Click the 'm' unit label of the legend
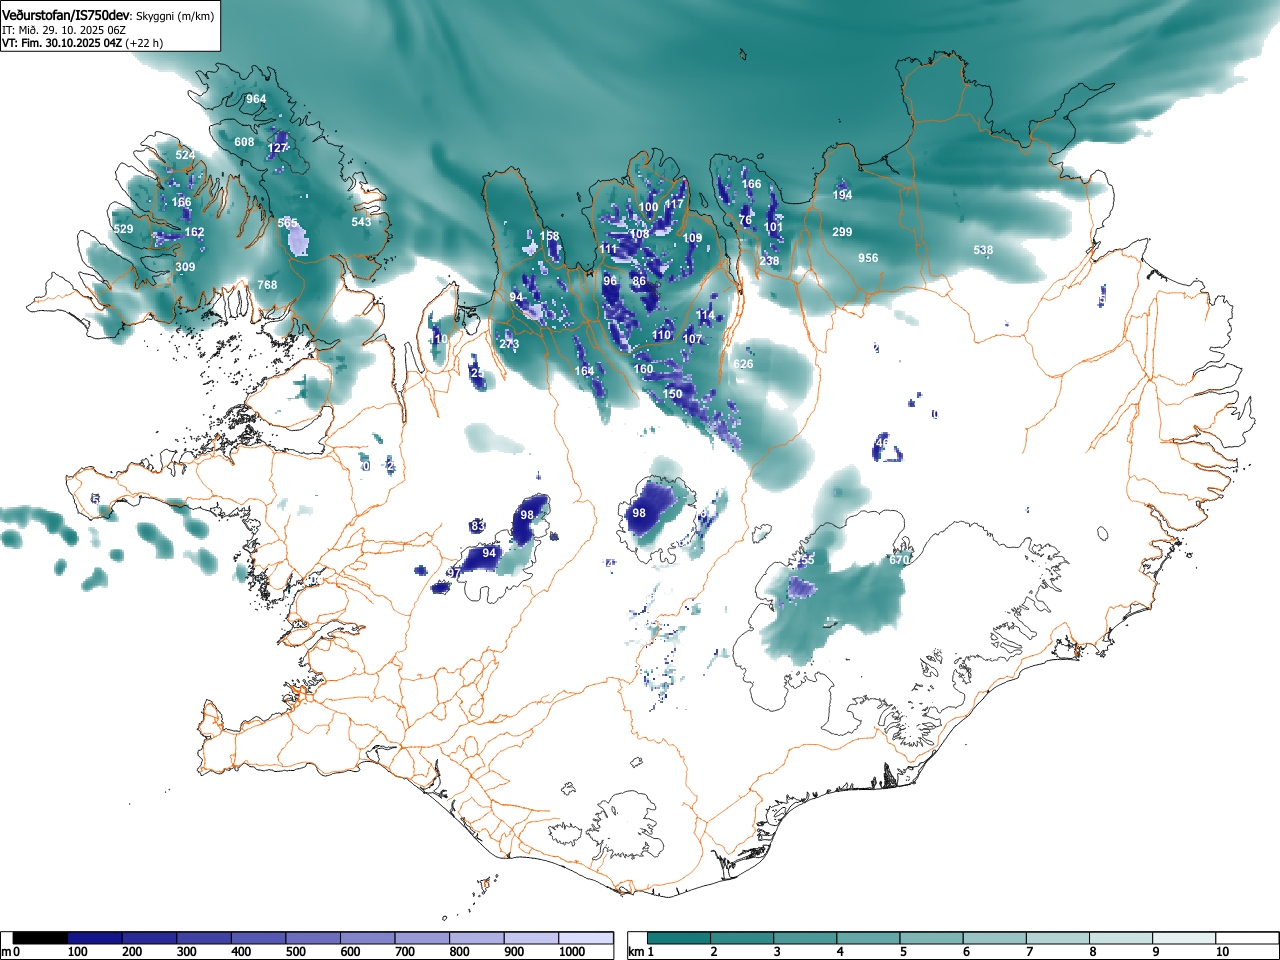The width and height of the screenshot is (1280, 960). [7, 952]
